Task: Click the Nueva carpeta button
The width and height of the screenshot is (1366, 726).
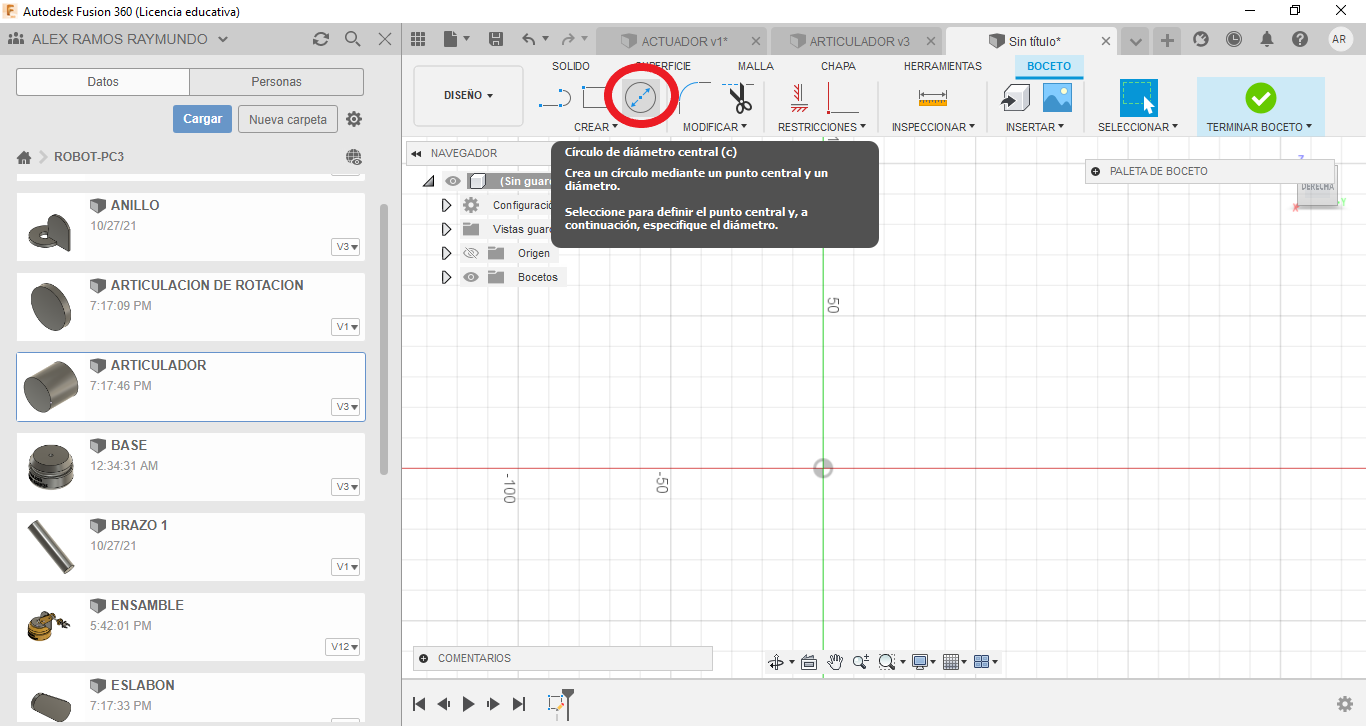Action: coord(288,119)
